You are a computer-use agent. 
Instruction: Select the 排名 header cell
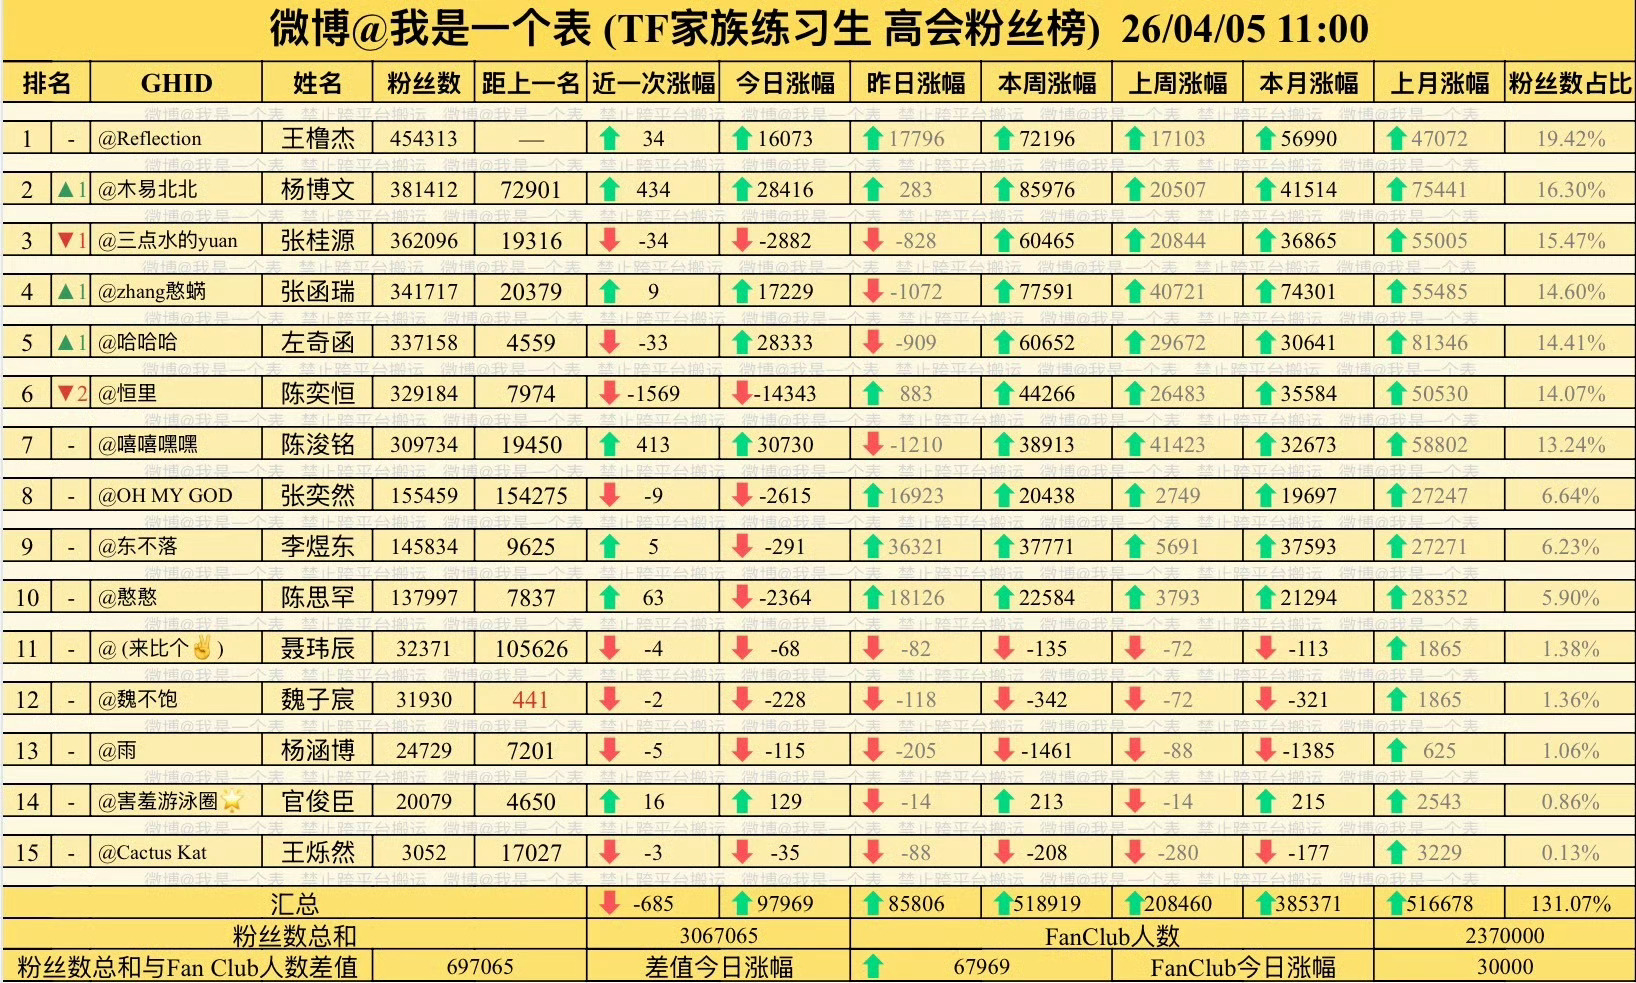(47, 83)
